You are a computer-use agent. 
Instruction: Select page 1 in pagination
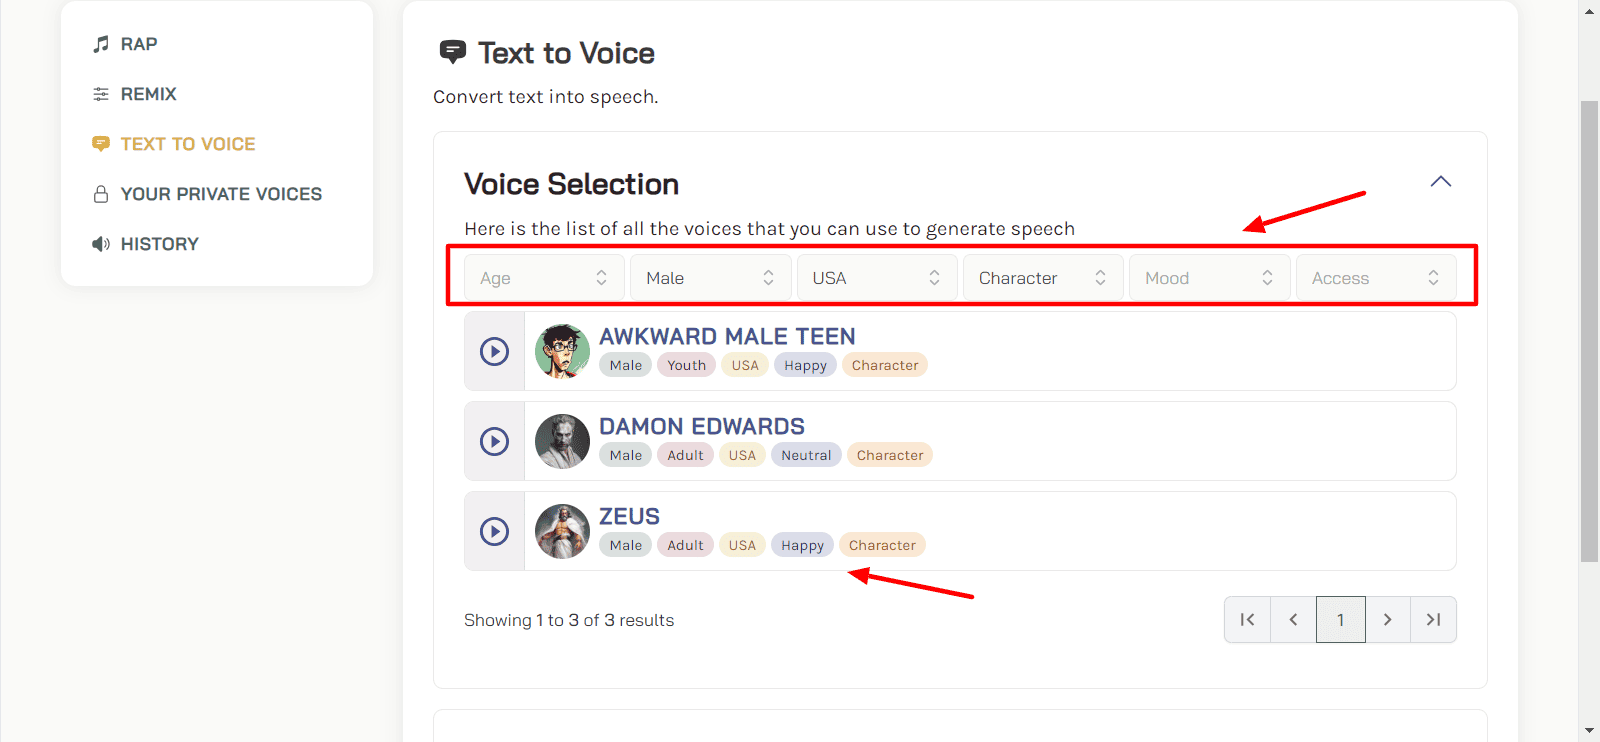coord(1340,620)
